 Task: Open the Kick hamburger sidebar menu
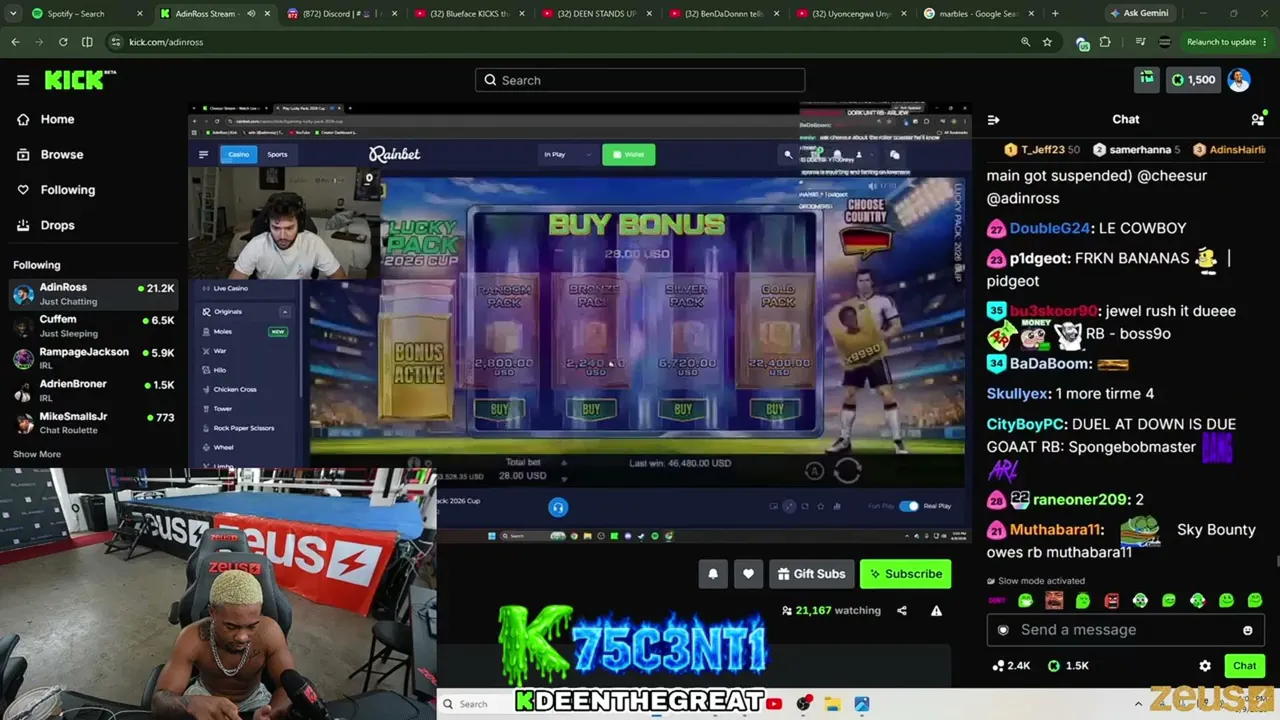[23, 80]
